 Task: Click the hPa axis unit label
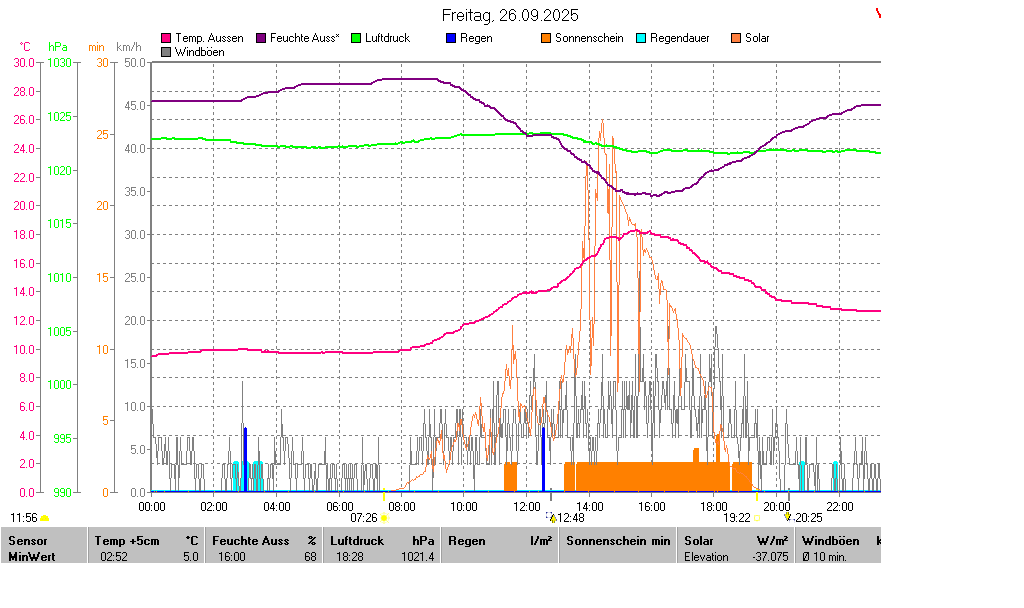click(x=58, y=47)
